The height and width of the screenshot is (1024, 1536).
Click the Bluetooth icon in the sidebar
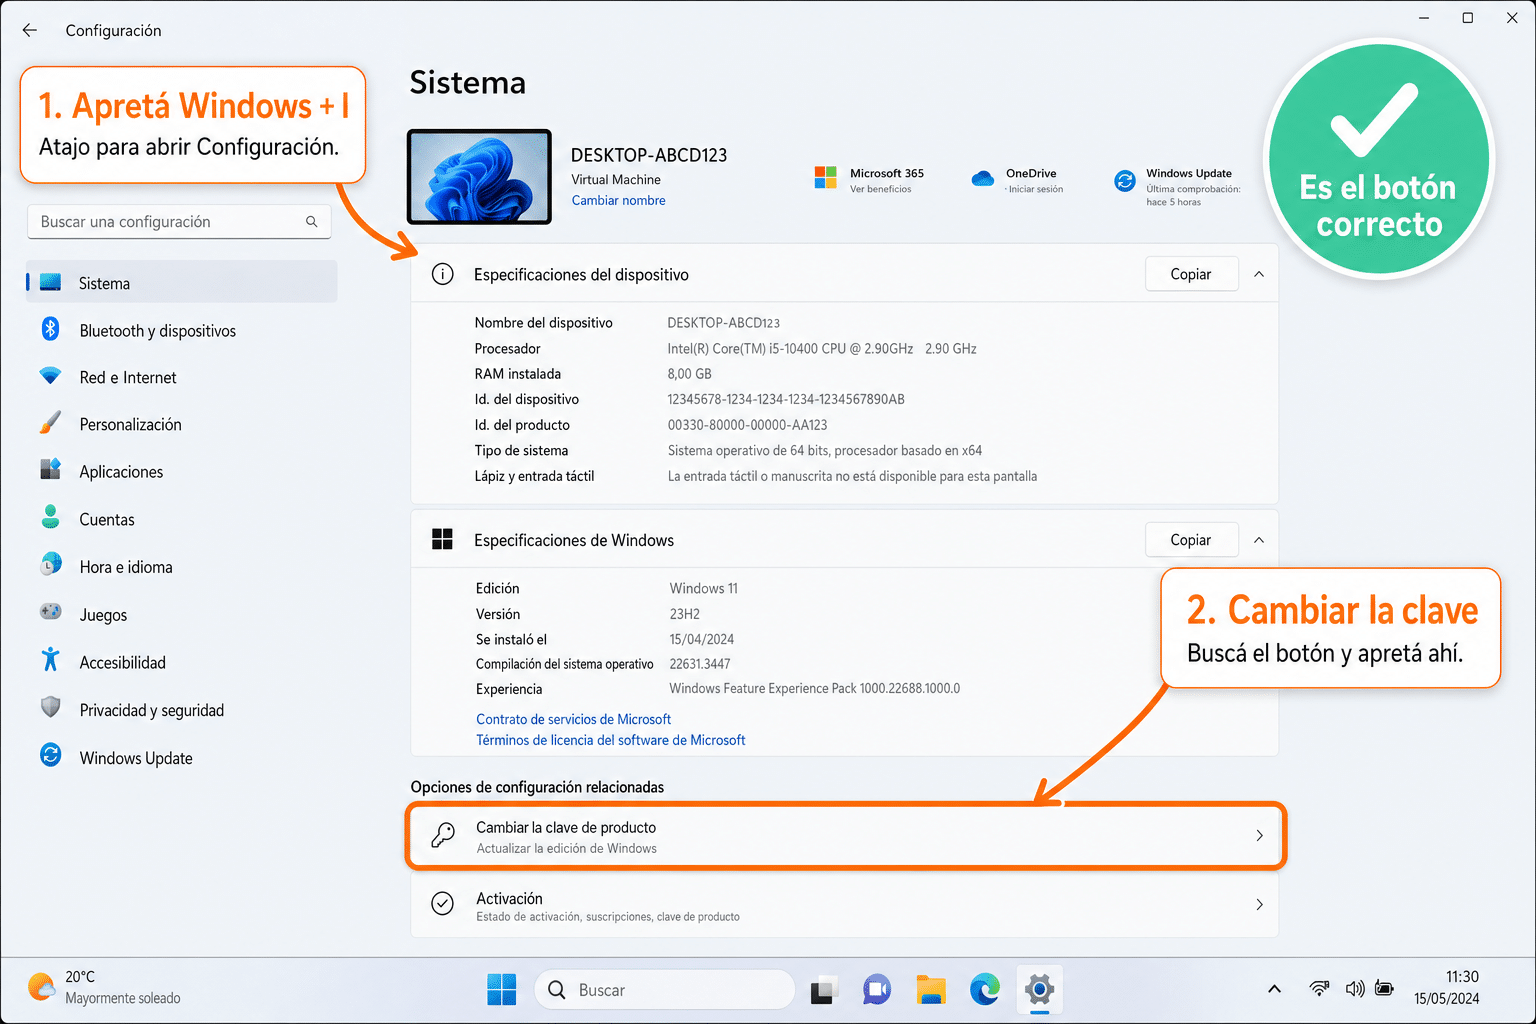(50, 329)
